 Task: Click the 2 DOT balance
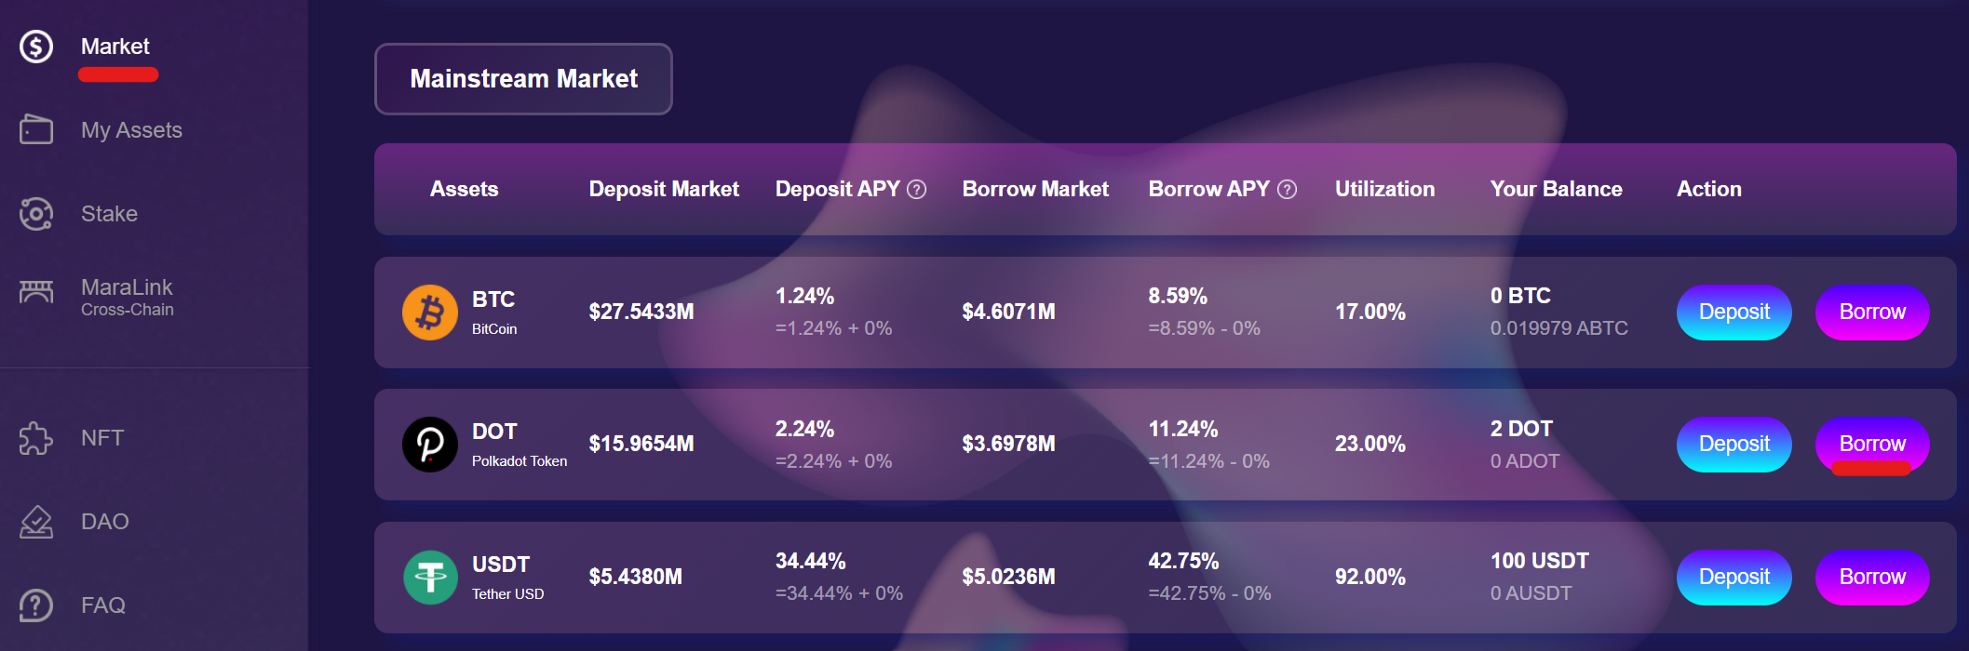[x=1521, y=429]
